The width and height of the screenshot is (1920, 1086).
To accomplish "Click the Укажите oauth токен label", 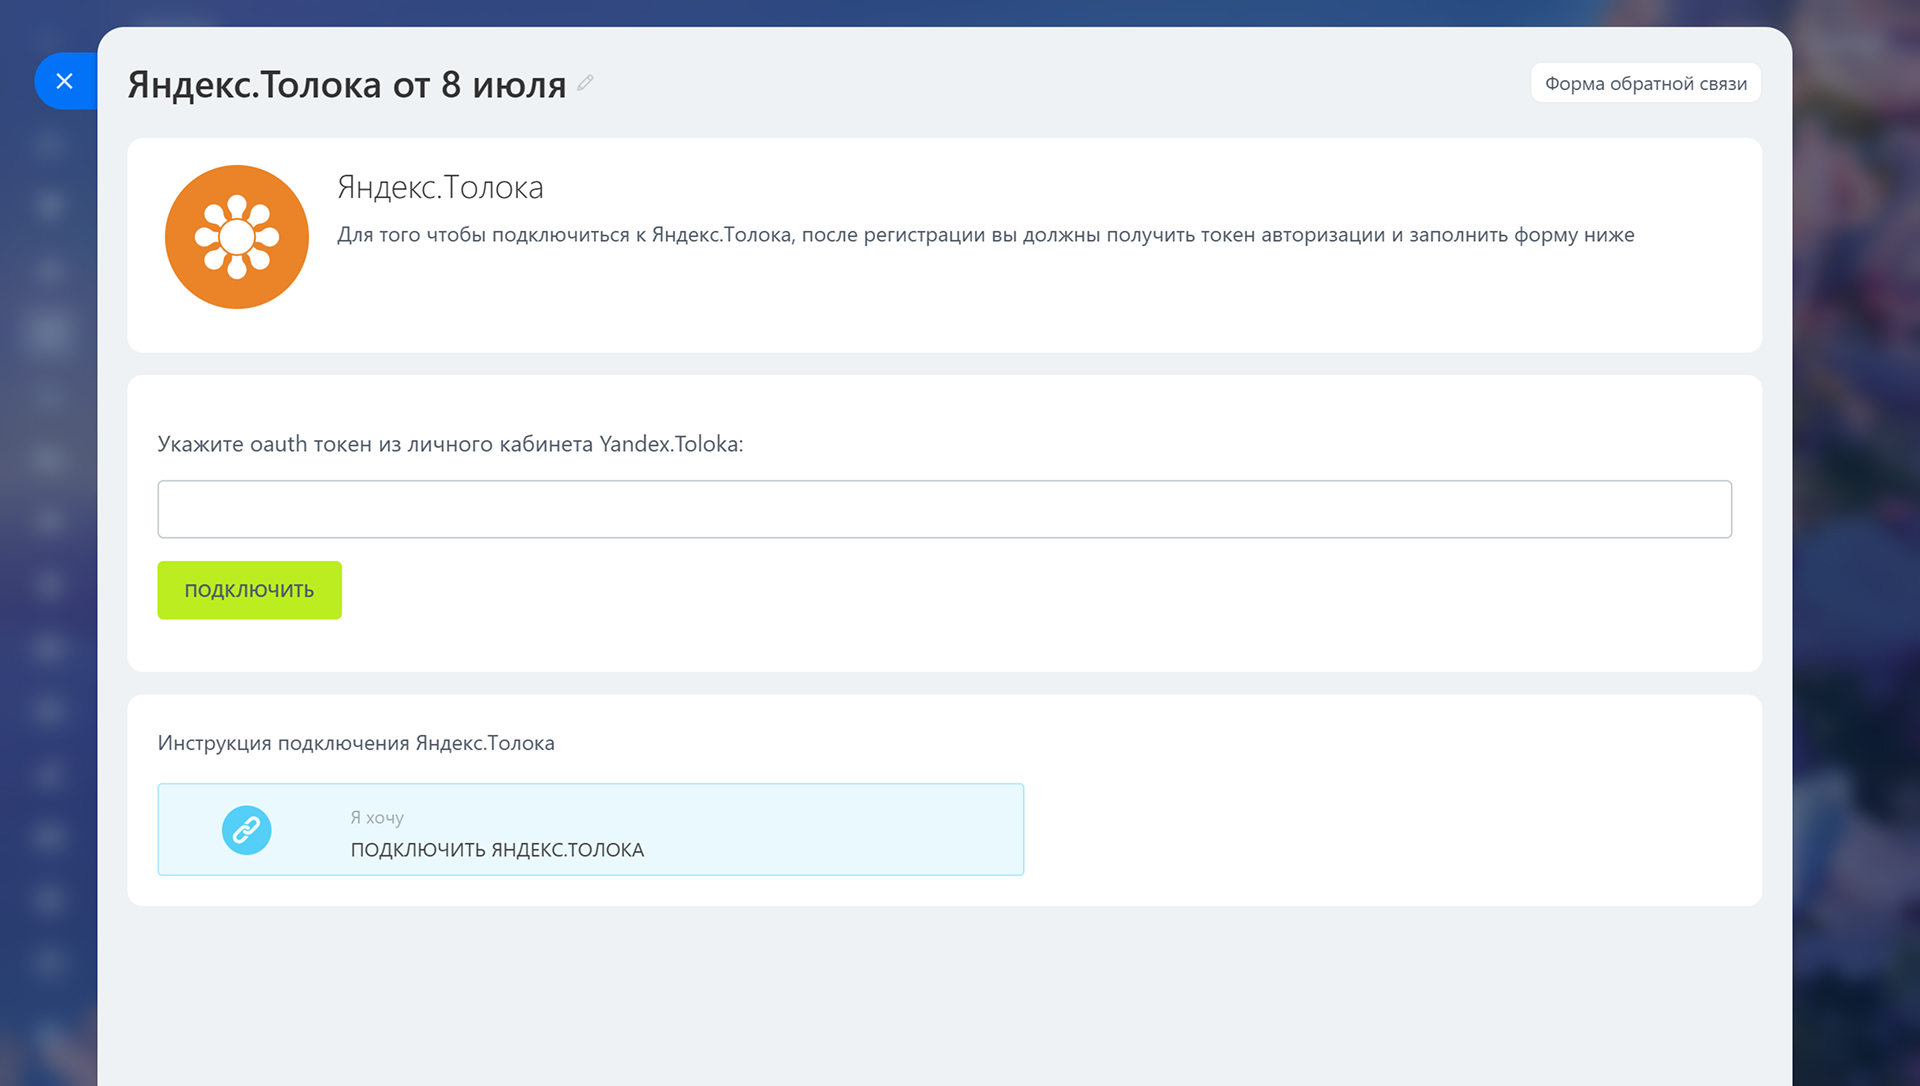I will (450, 444).
